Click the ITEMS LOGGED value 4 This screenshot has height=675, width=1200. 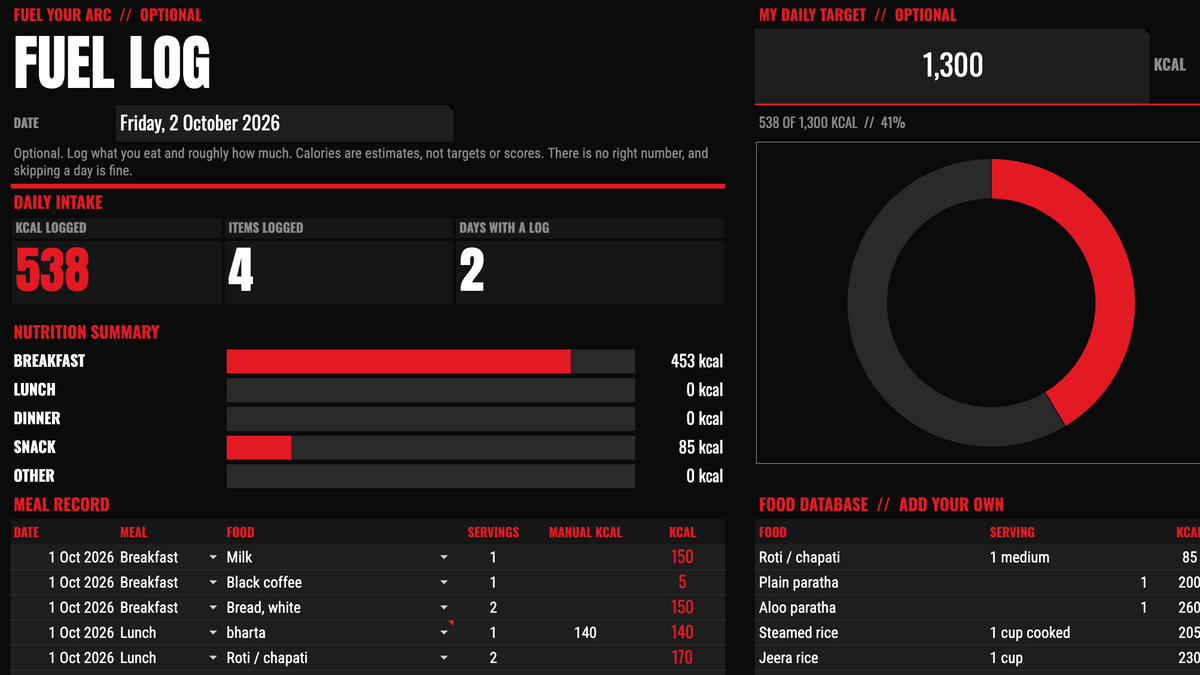240,271
